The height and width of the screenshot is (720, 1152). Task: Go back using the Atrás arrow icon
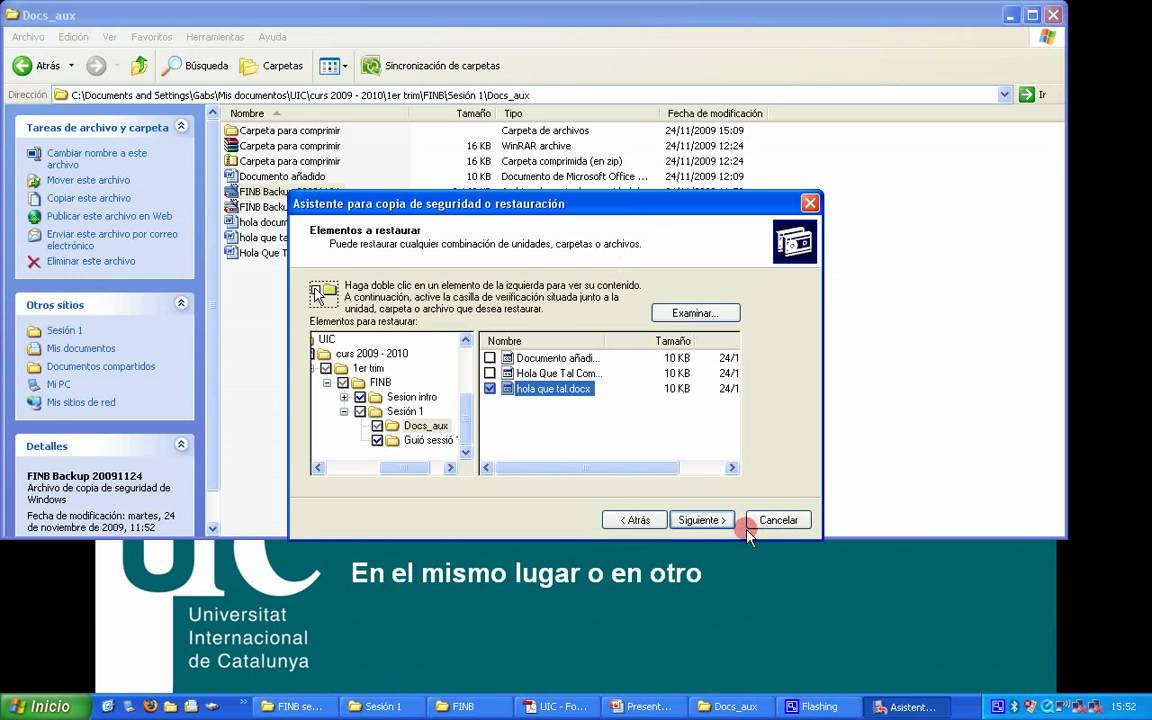[22, 66]
